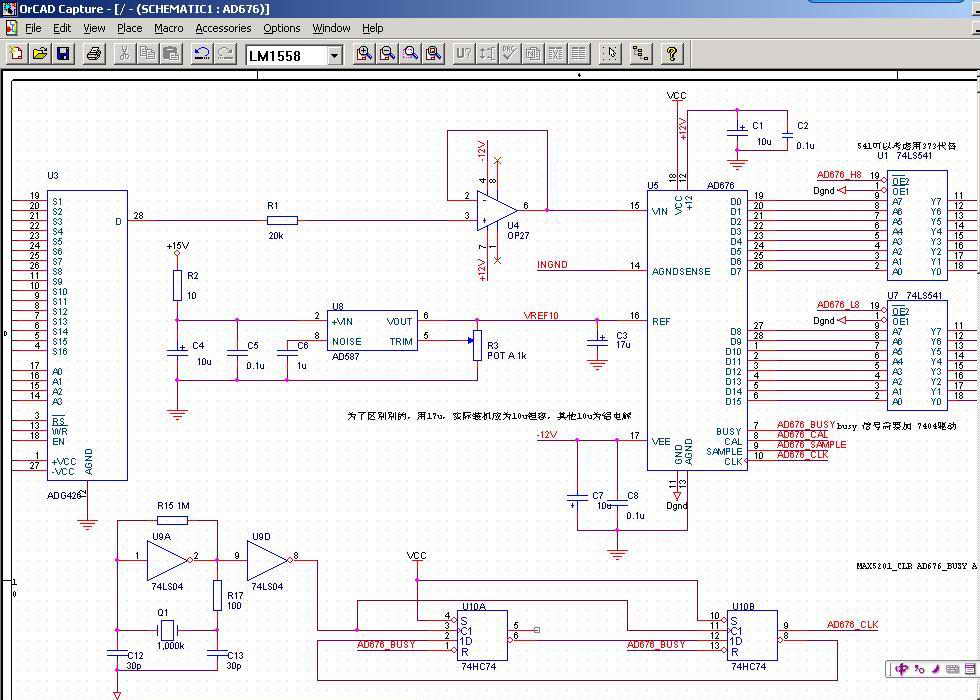Zoom to show the whole schematic page
This screenshot has height=700, width=980.
[x=433, y=54]
